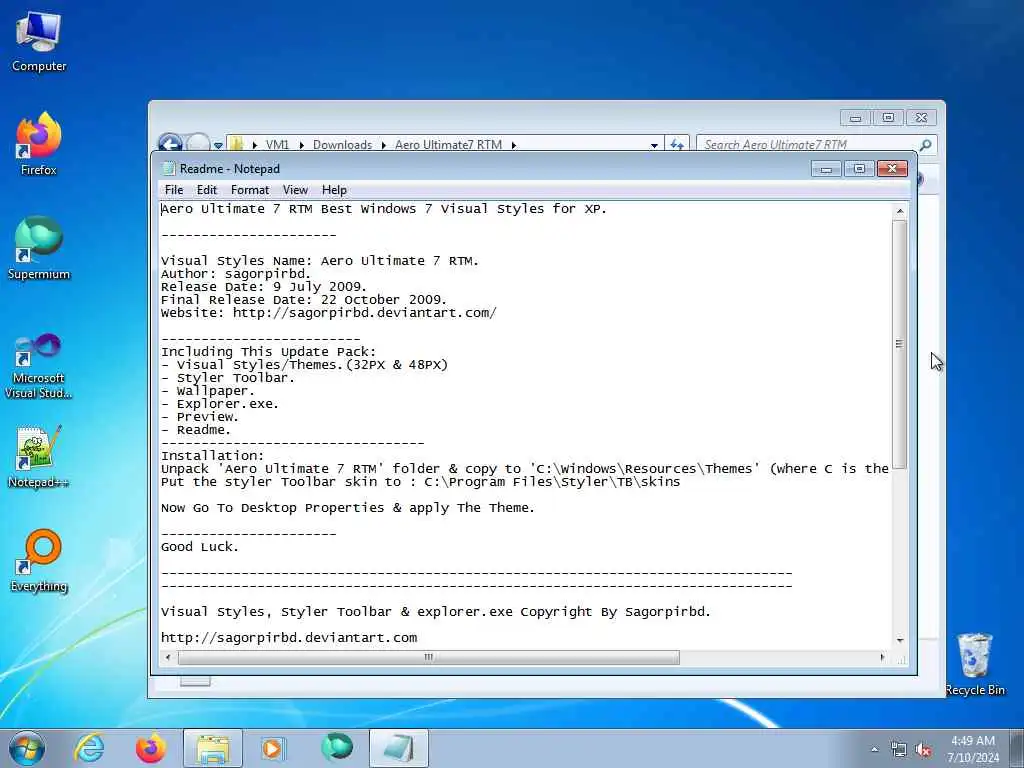
Task: Show hidden tray icons arrow
Action: (874, 750)
